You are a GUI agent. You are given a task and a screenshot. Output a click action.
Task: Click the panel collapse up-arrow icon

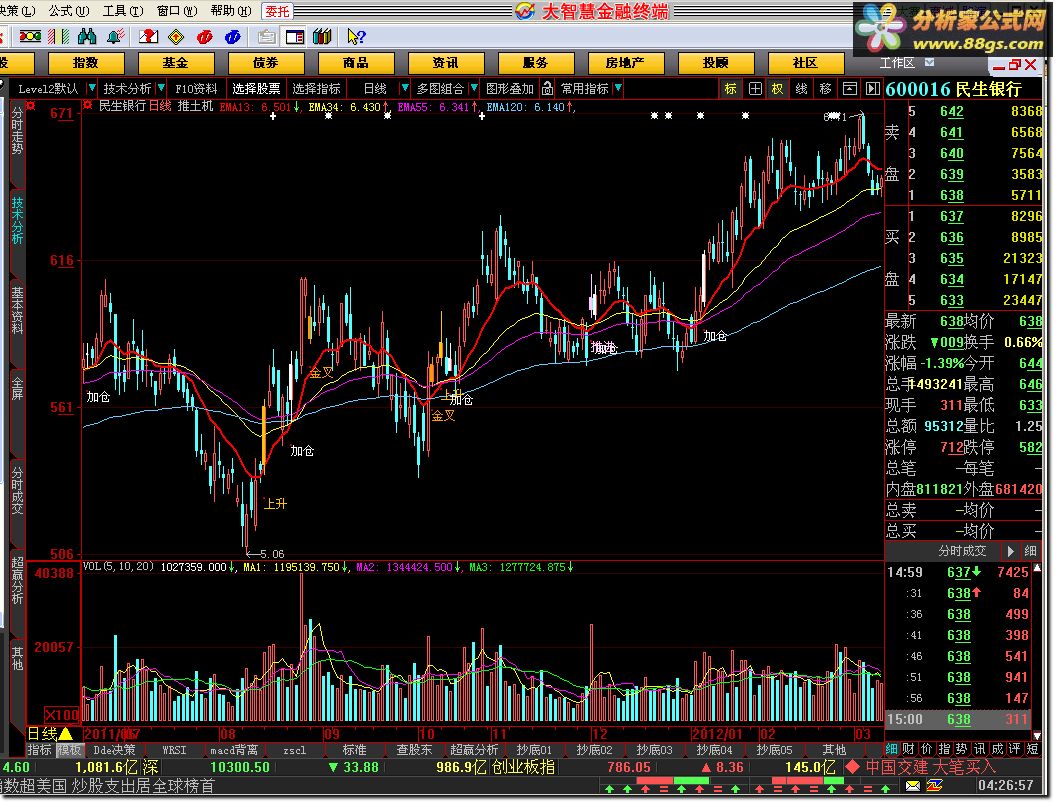850,89
